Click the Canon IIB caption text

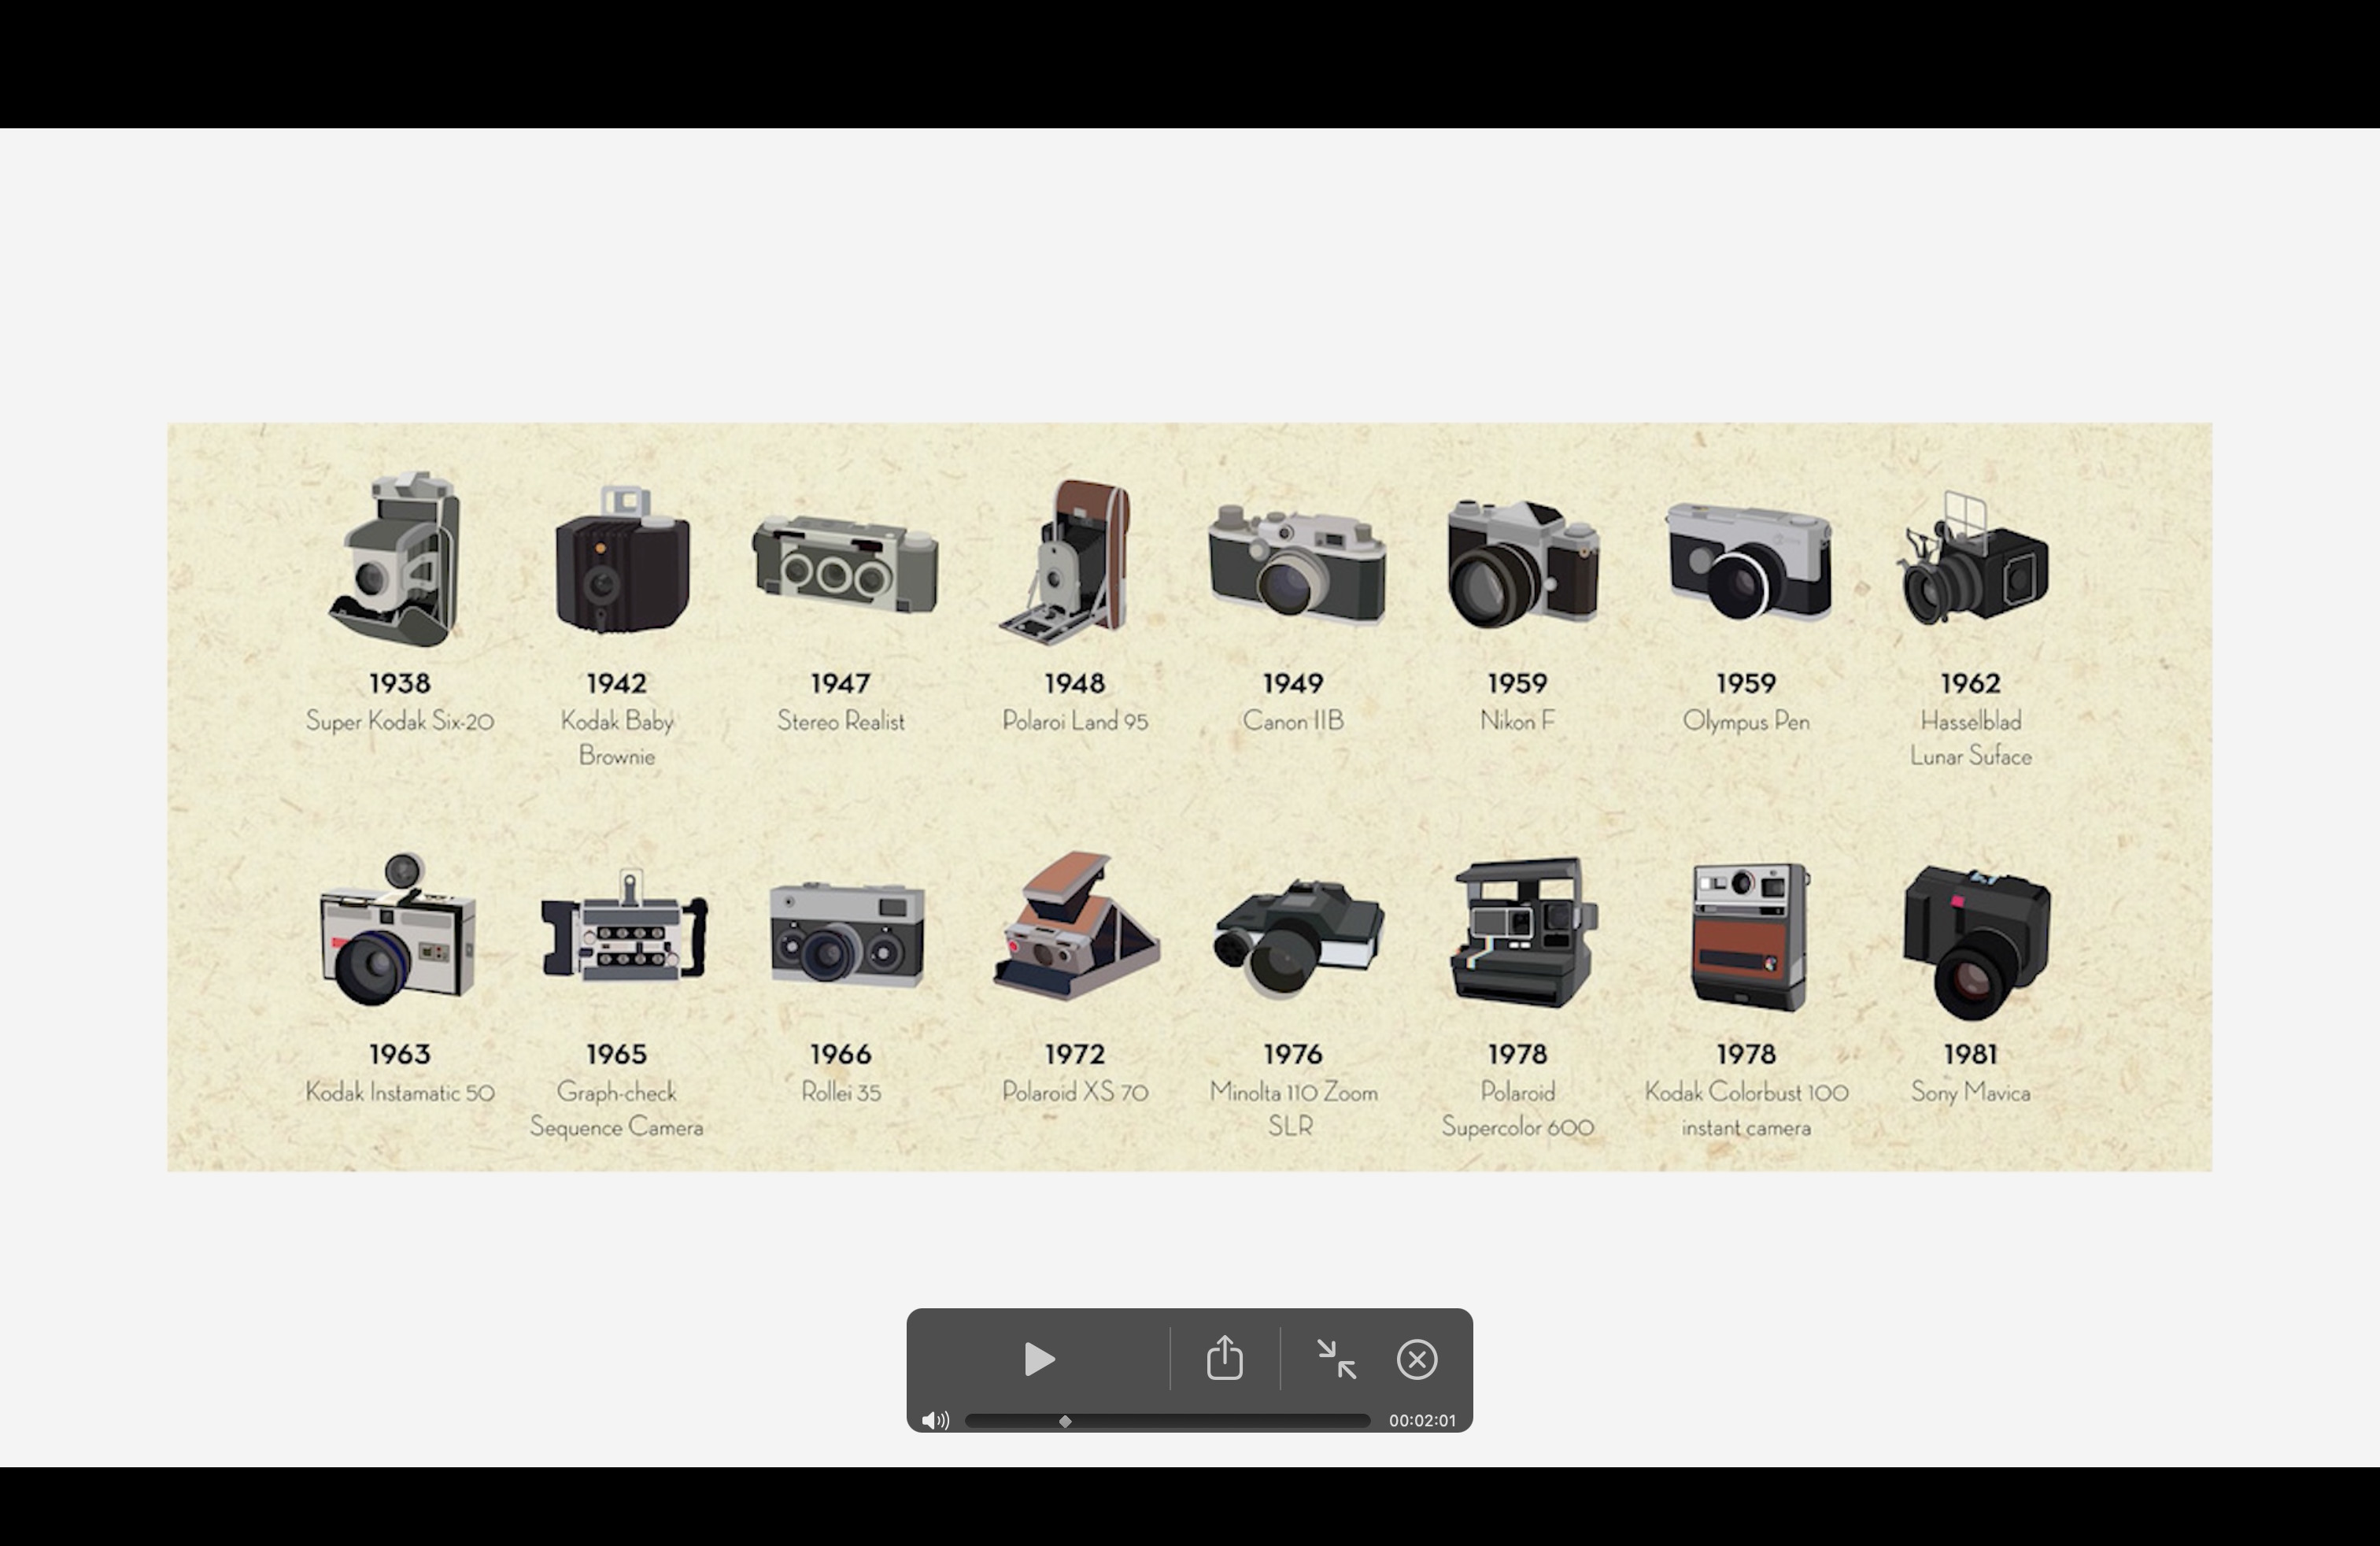pos(1292,721)
